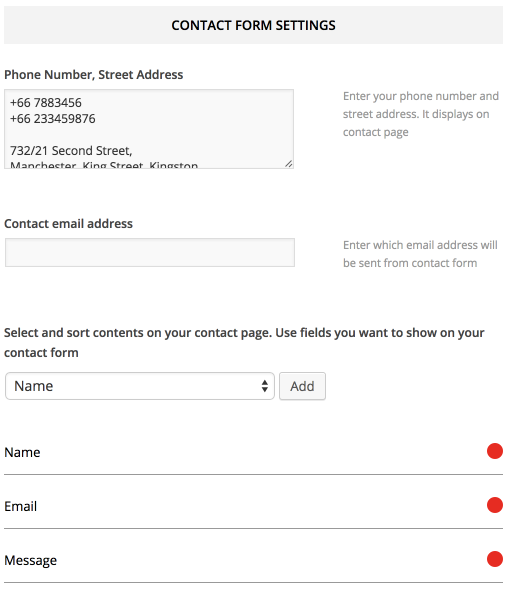Click the Contact email address label
510x589 pixels.
click(x=68, y=224)
